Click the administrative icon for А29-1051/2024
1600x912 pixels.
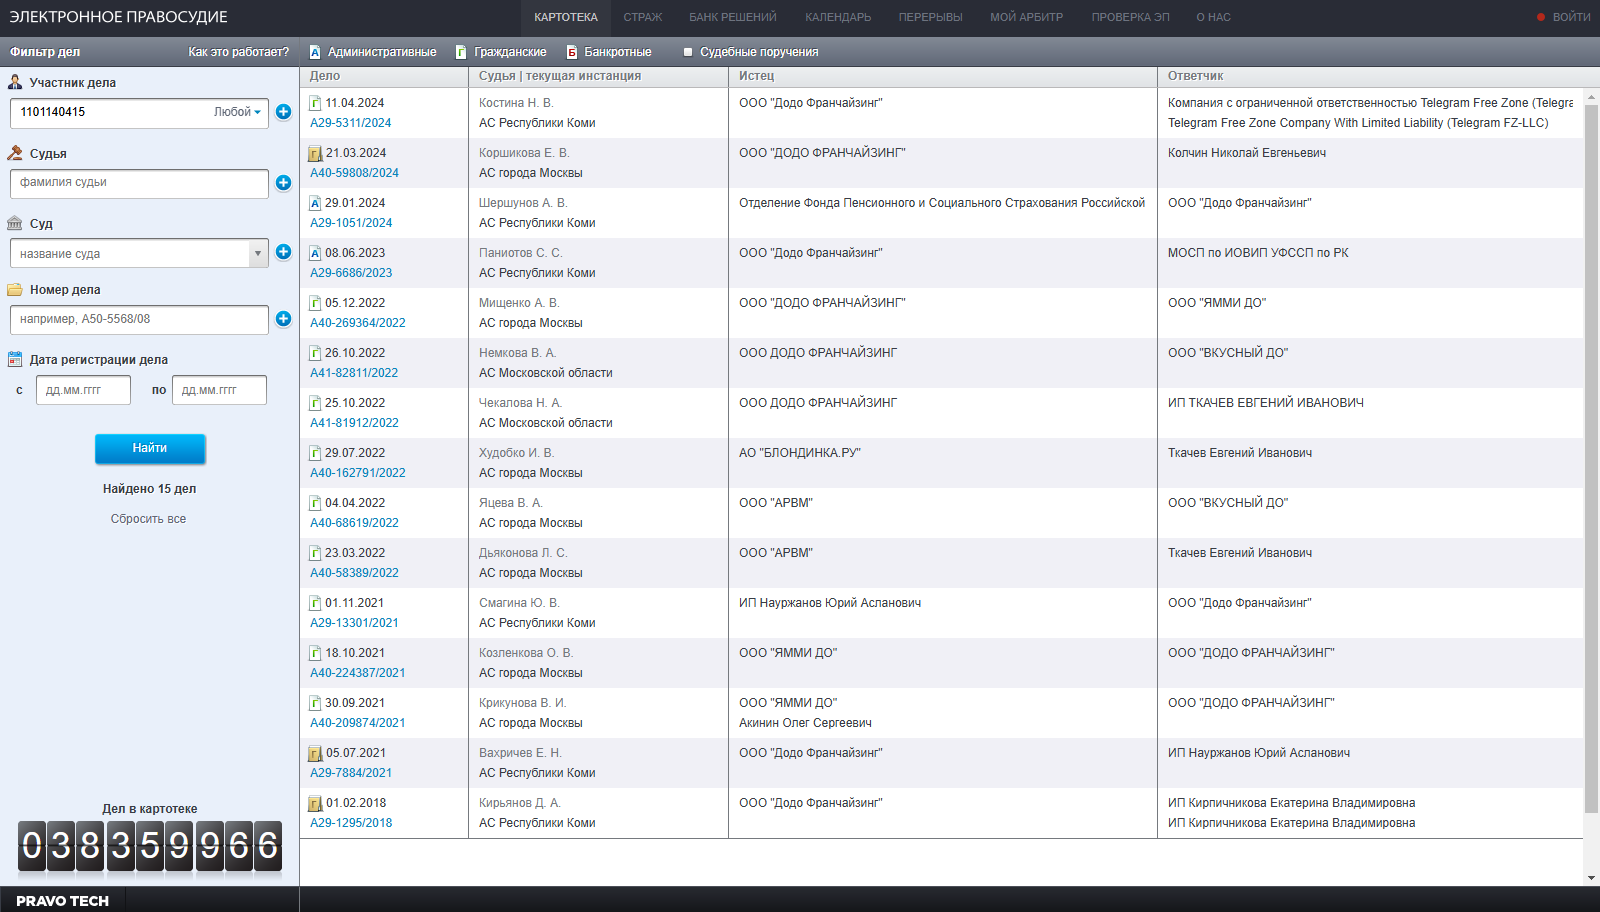315,203
